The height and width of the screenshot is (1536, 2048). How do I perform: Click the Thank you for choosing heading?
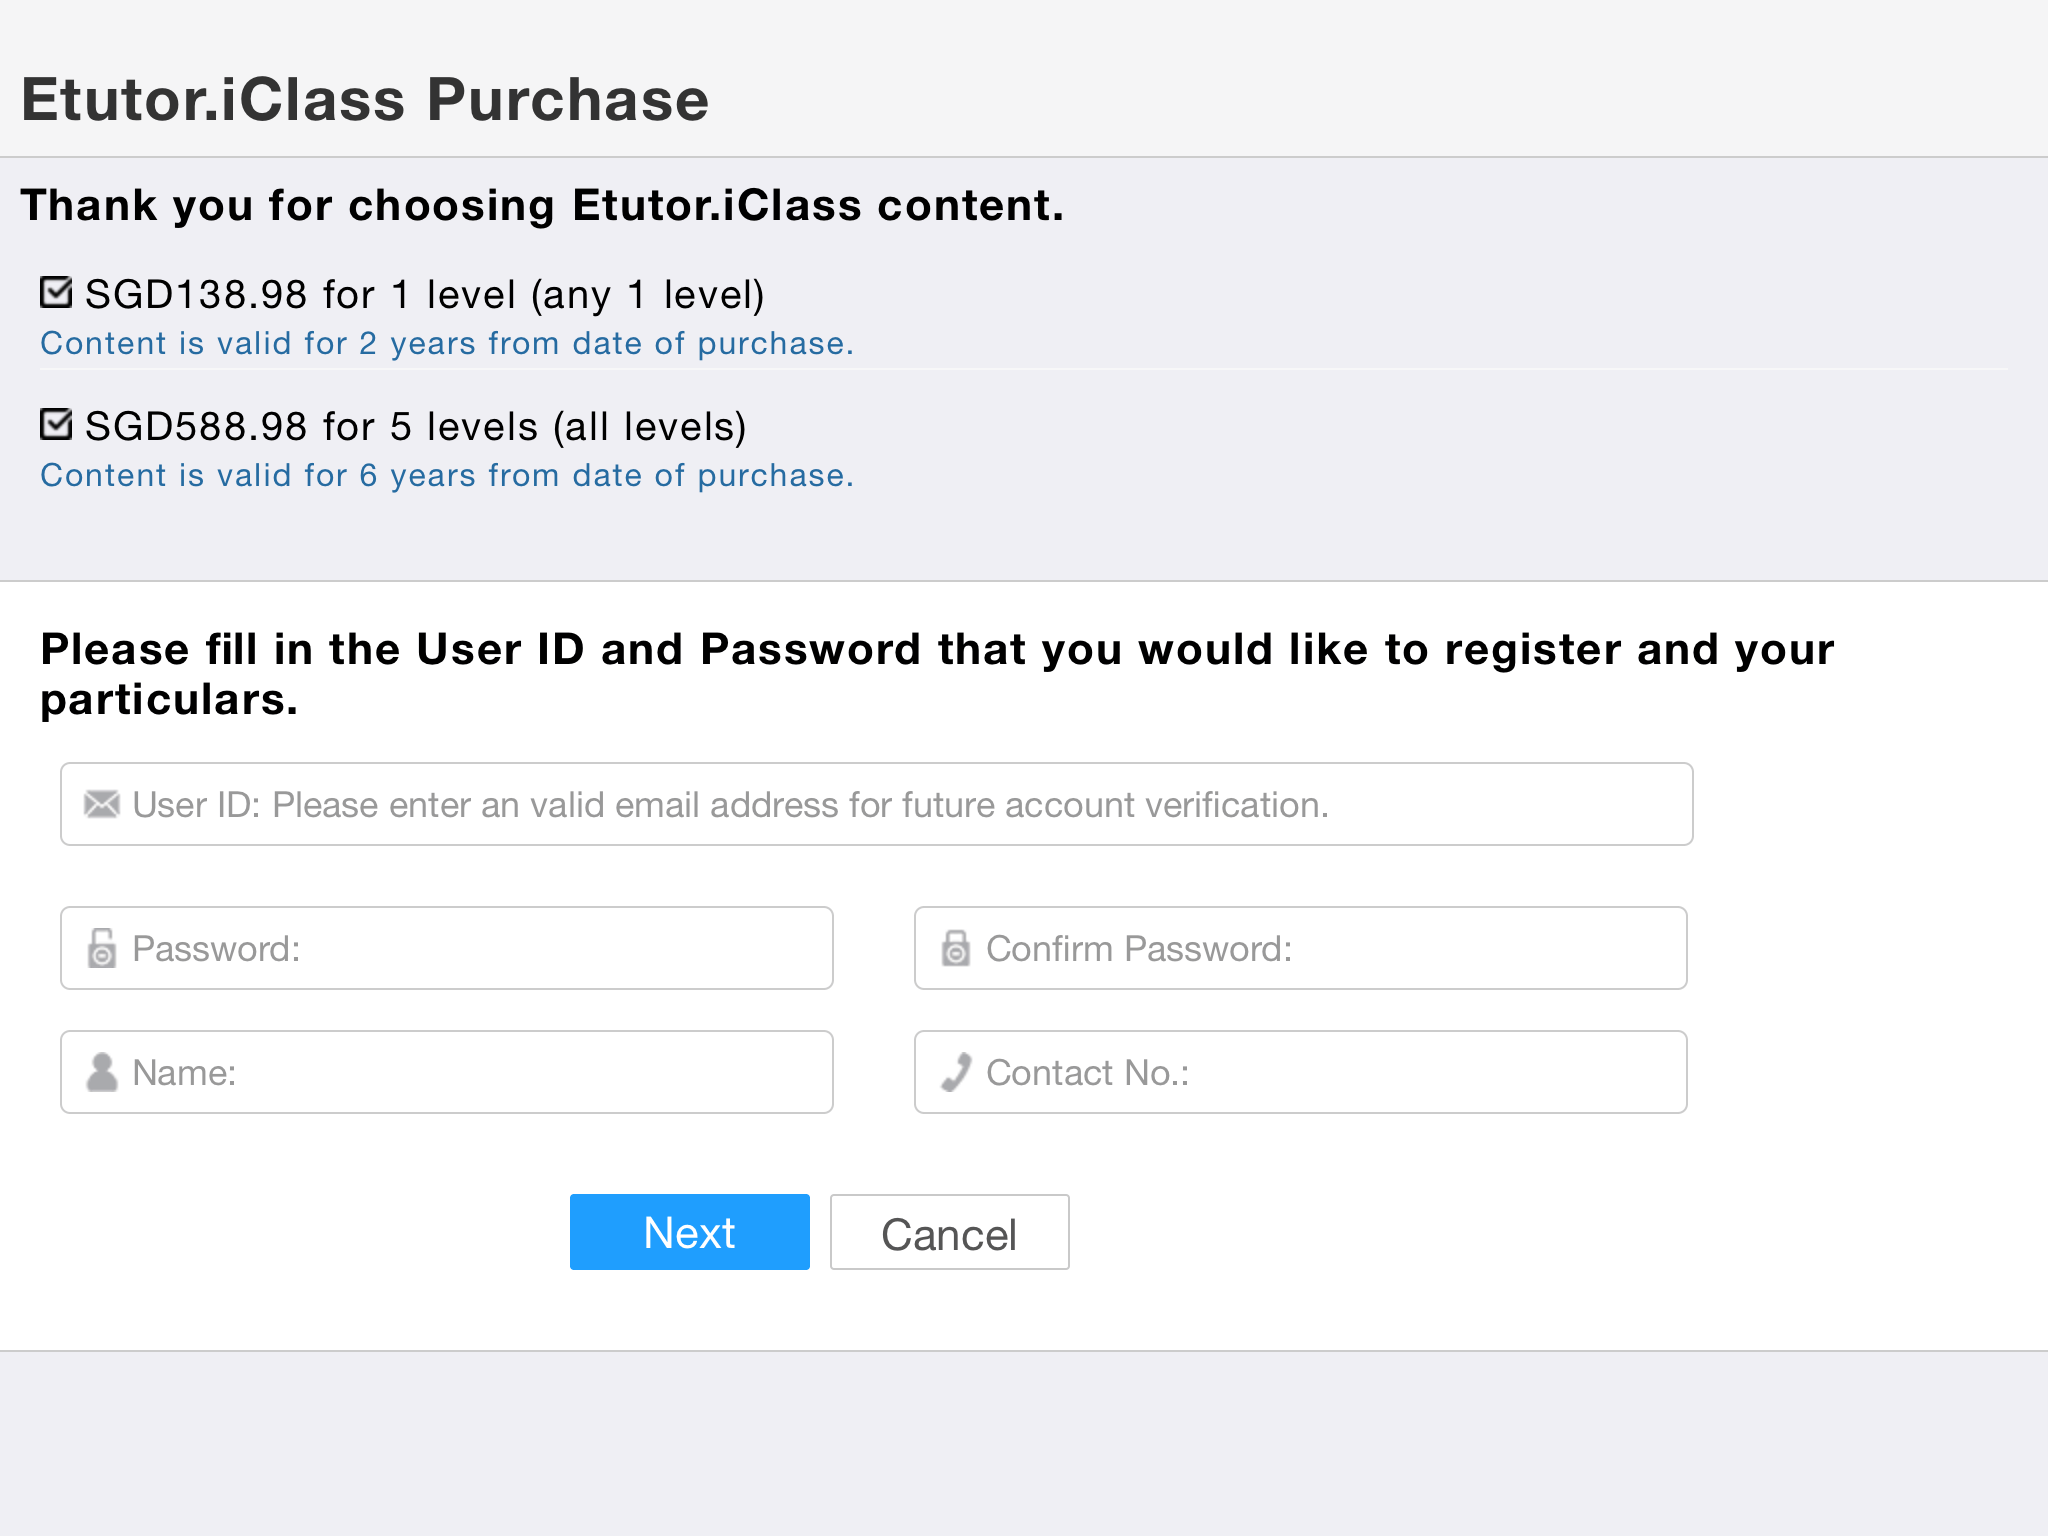[x=542, y=205]
